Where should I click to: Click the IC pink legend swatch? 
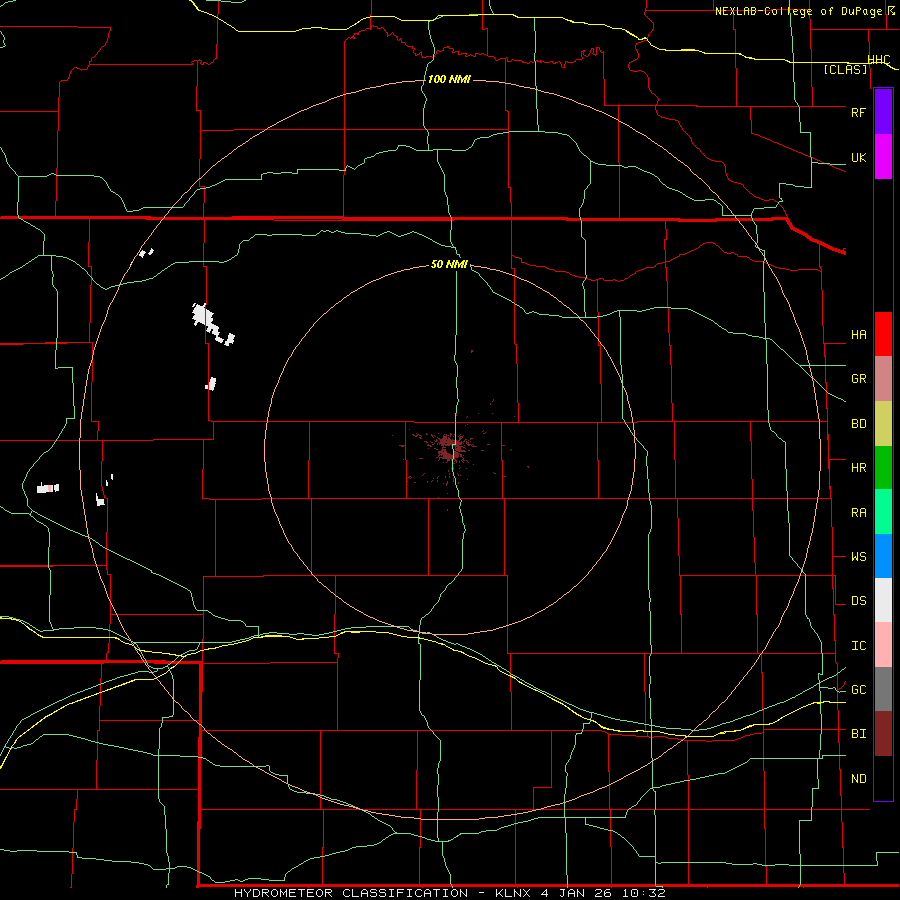point(883,645)
